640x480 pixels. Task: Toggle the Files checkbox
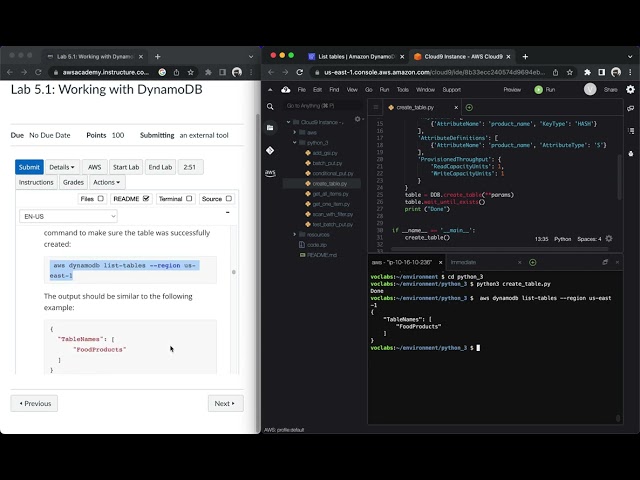point(100,198)
